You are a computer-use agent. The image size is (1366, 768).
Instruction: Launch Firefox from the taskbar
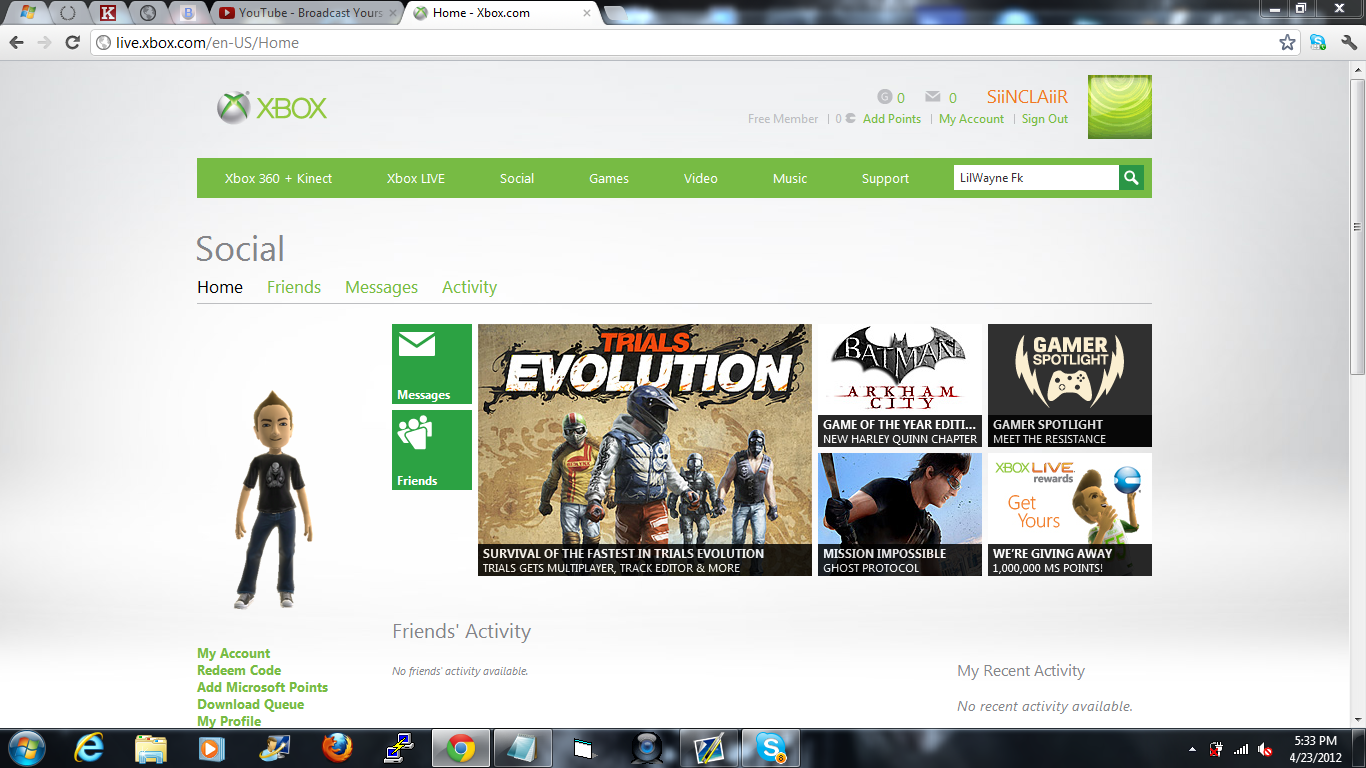tap(338, 748)
